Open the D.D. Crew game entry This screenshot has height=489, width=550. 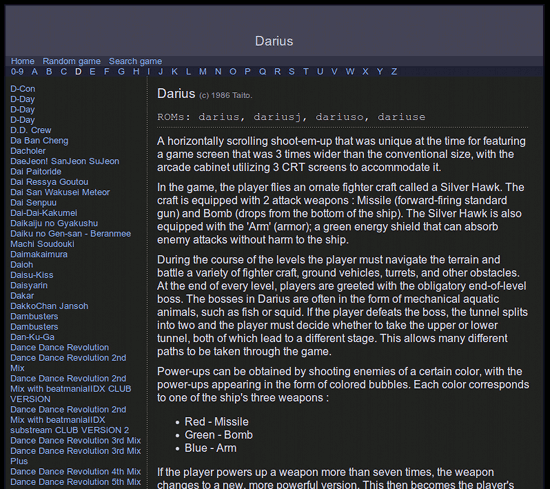(x=31, y=130)
